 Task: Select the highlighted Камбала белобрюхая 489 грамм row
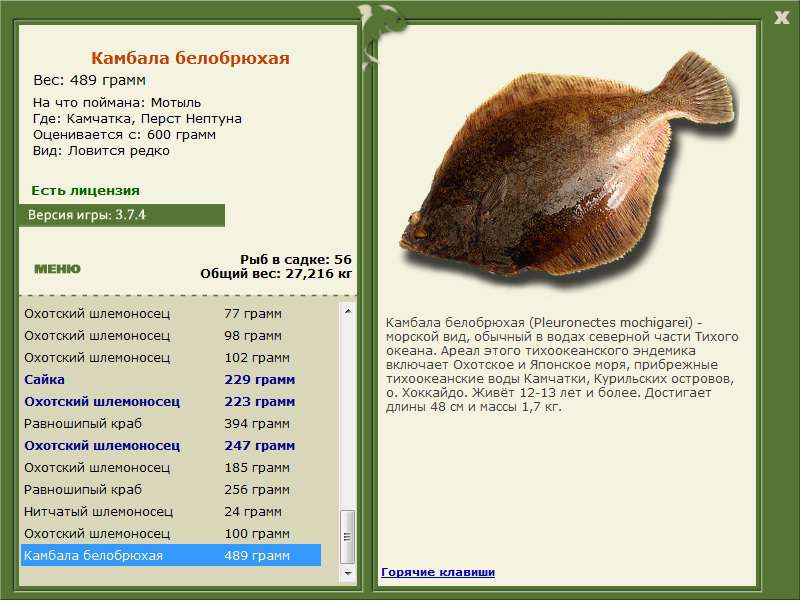[x=171, y=555]
